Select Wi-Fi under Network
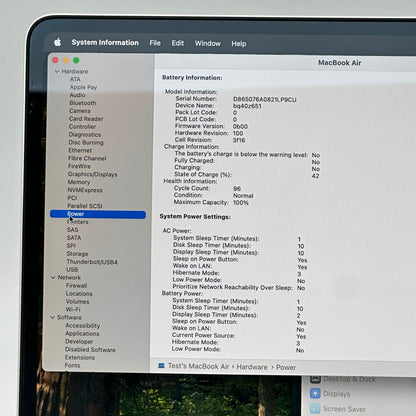Screen dimensions: 416x416 click(73, 309)
